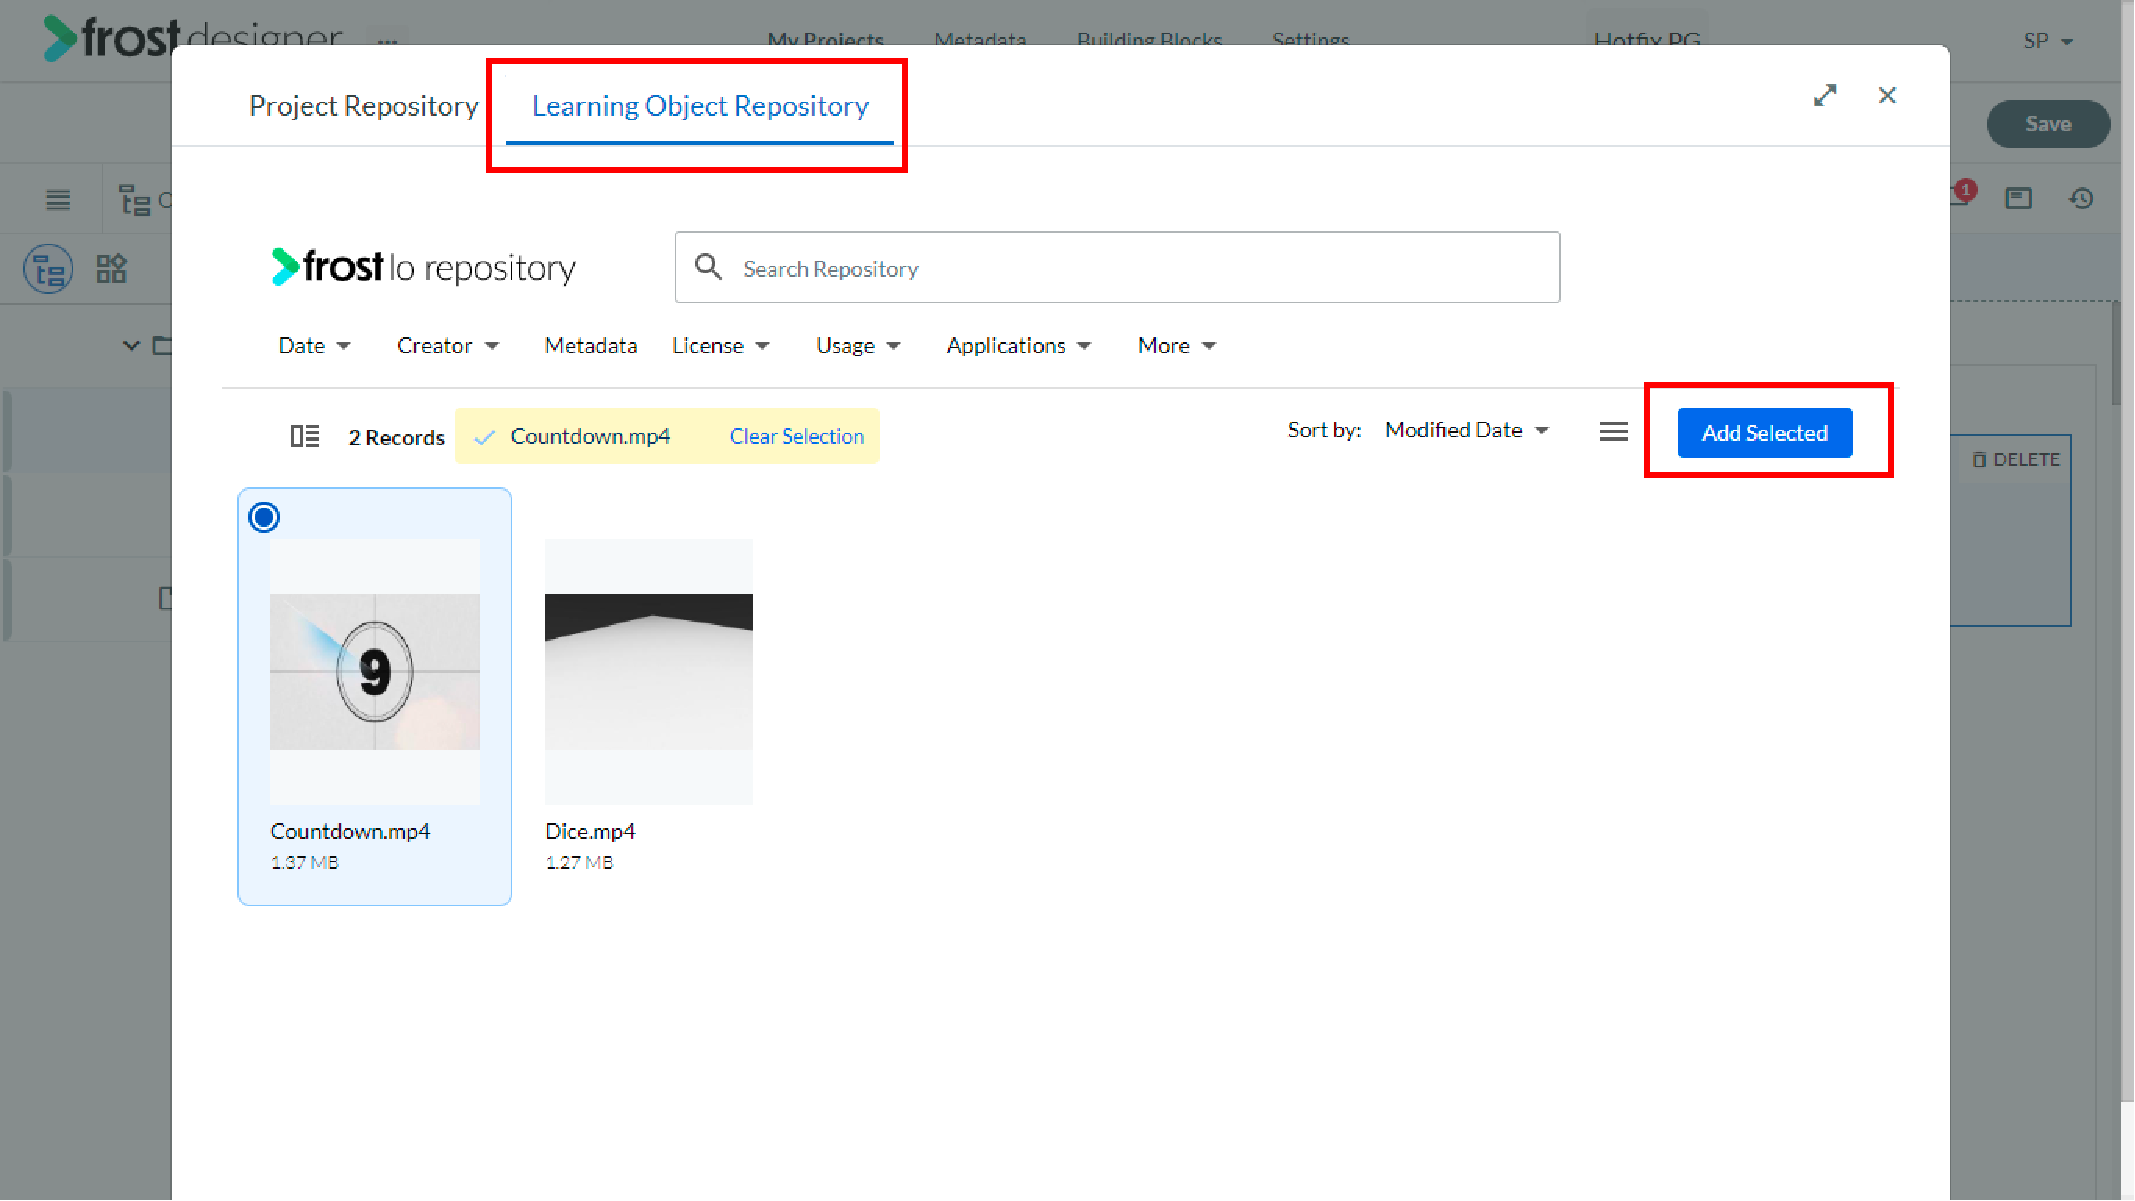The height and width of the screenshot is (1201, 2135).
Task: Open the preview window icon
Action: pos(2019,199)
